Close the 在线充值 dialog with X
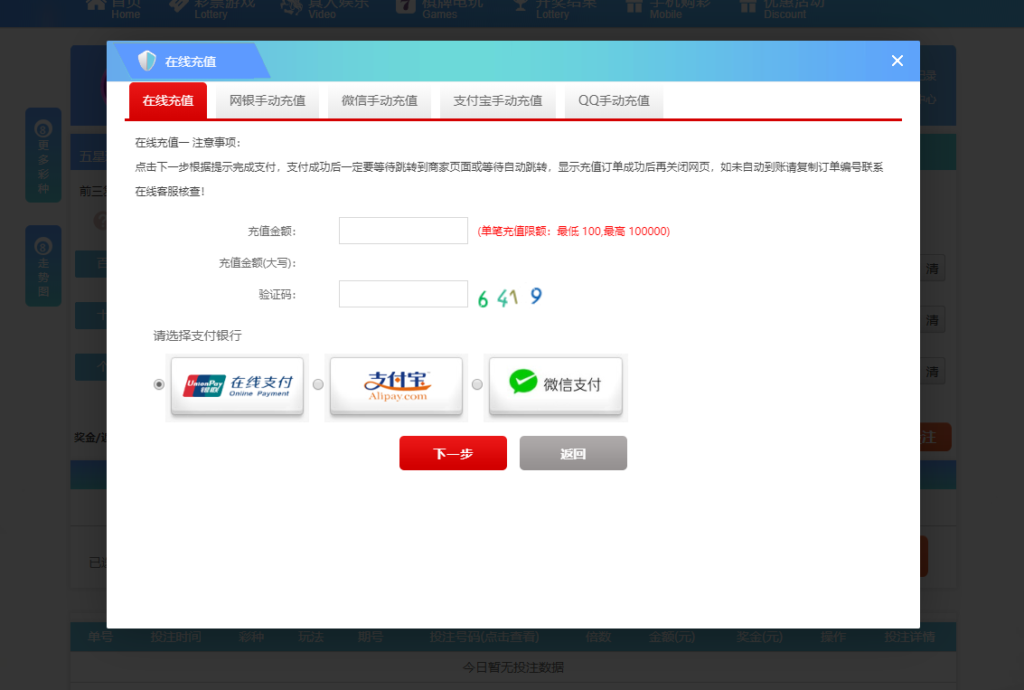The height and width of the screenshot is (690, 1024). [x=897, y=61]
